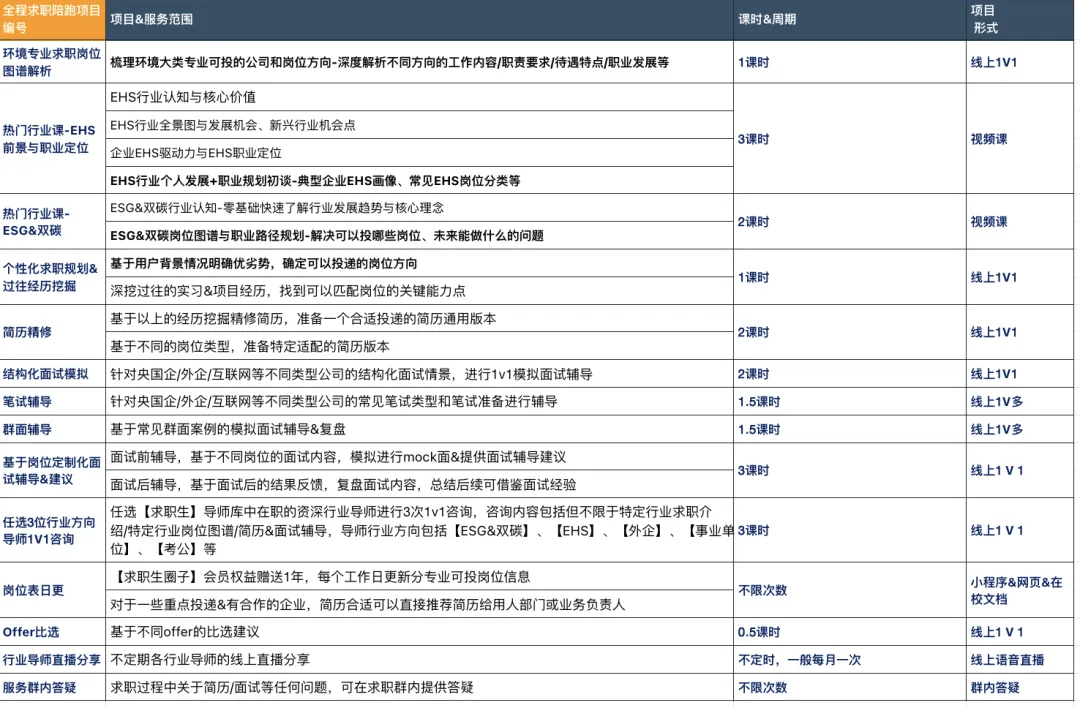This screenshot has height=708, width=1080.
Task: Select cell starting 梳理环境大类专业可投的公司
Action: click(x=419, y=62)
